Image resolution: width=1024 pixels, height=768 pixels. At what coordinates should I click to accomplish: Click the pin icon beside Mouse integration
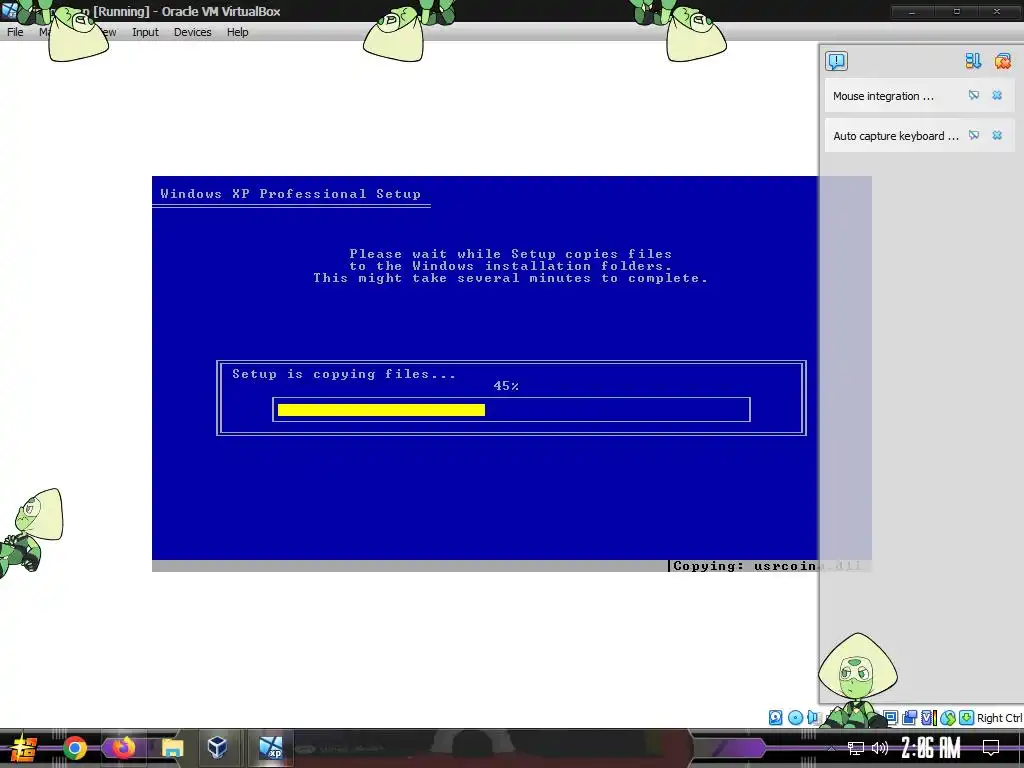point(974,95)
